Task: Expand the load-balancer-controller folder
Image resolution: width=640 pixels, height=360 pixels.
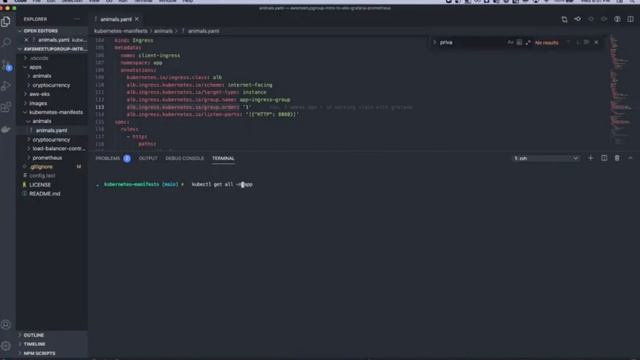Action: click(x=52, y=149)
